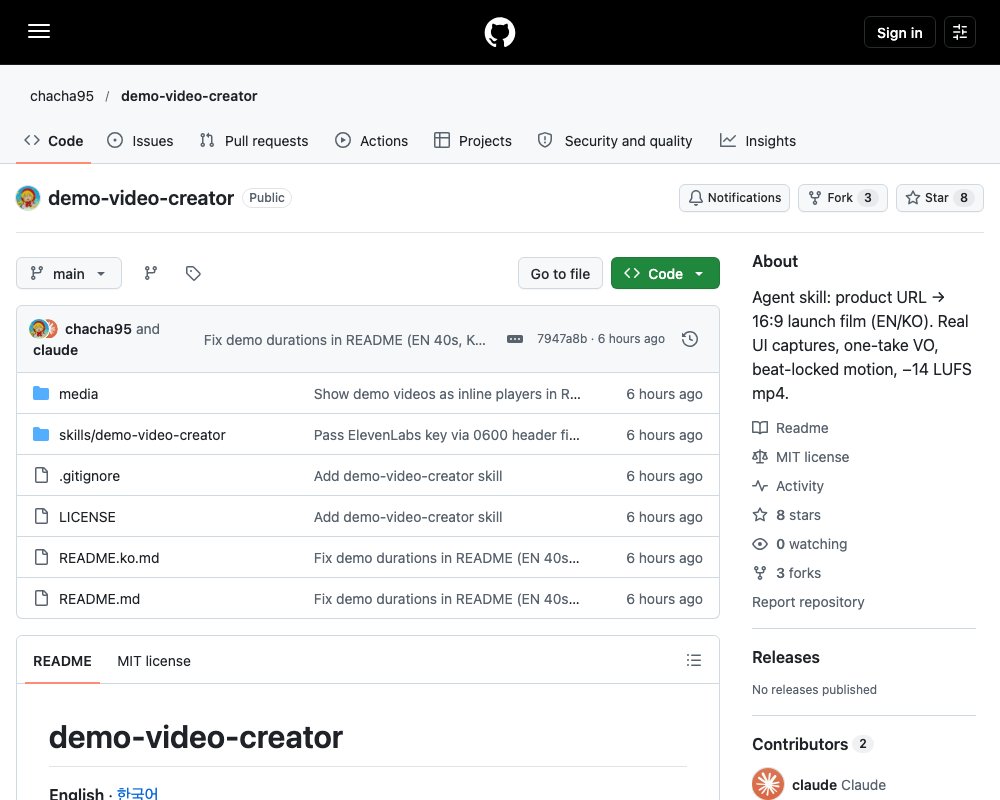Click the claude contributor avatar
1000x800 pixels.
click(768, 784)
